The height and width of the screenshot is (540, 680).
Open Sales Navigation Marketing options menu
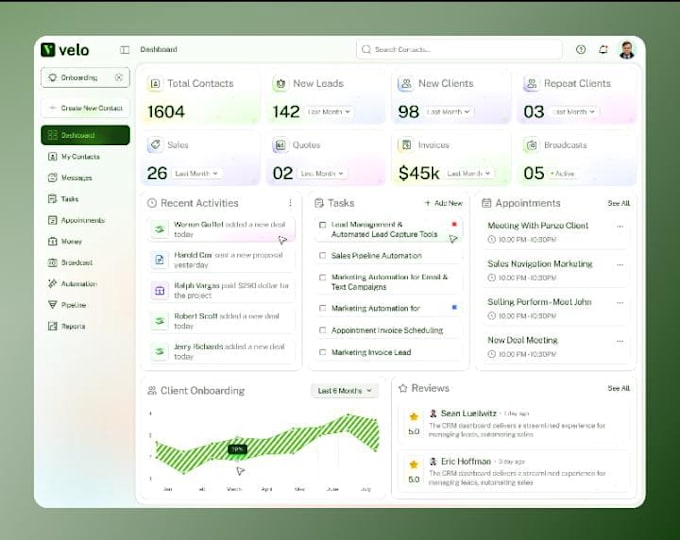tap(620, 265)
